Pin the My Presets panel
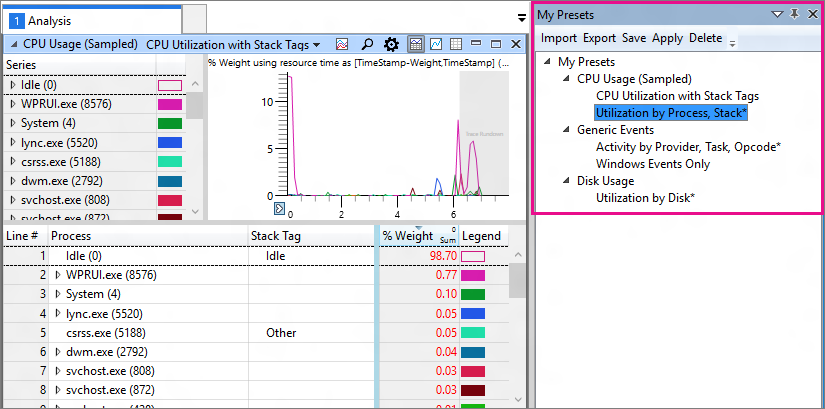The width and height of the screenshot is (825, 409). [x=794, y=14]
